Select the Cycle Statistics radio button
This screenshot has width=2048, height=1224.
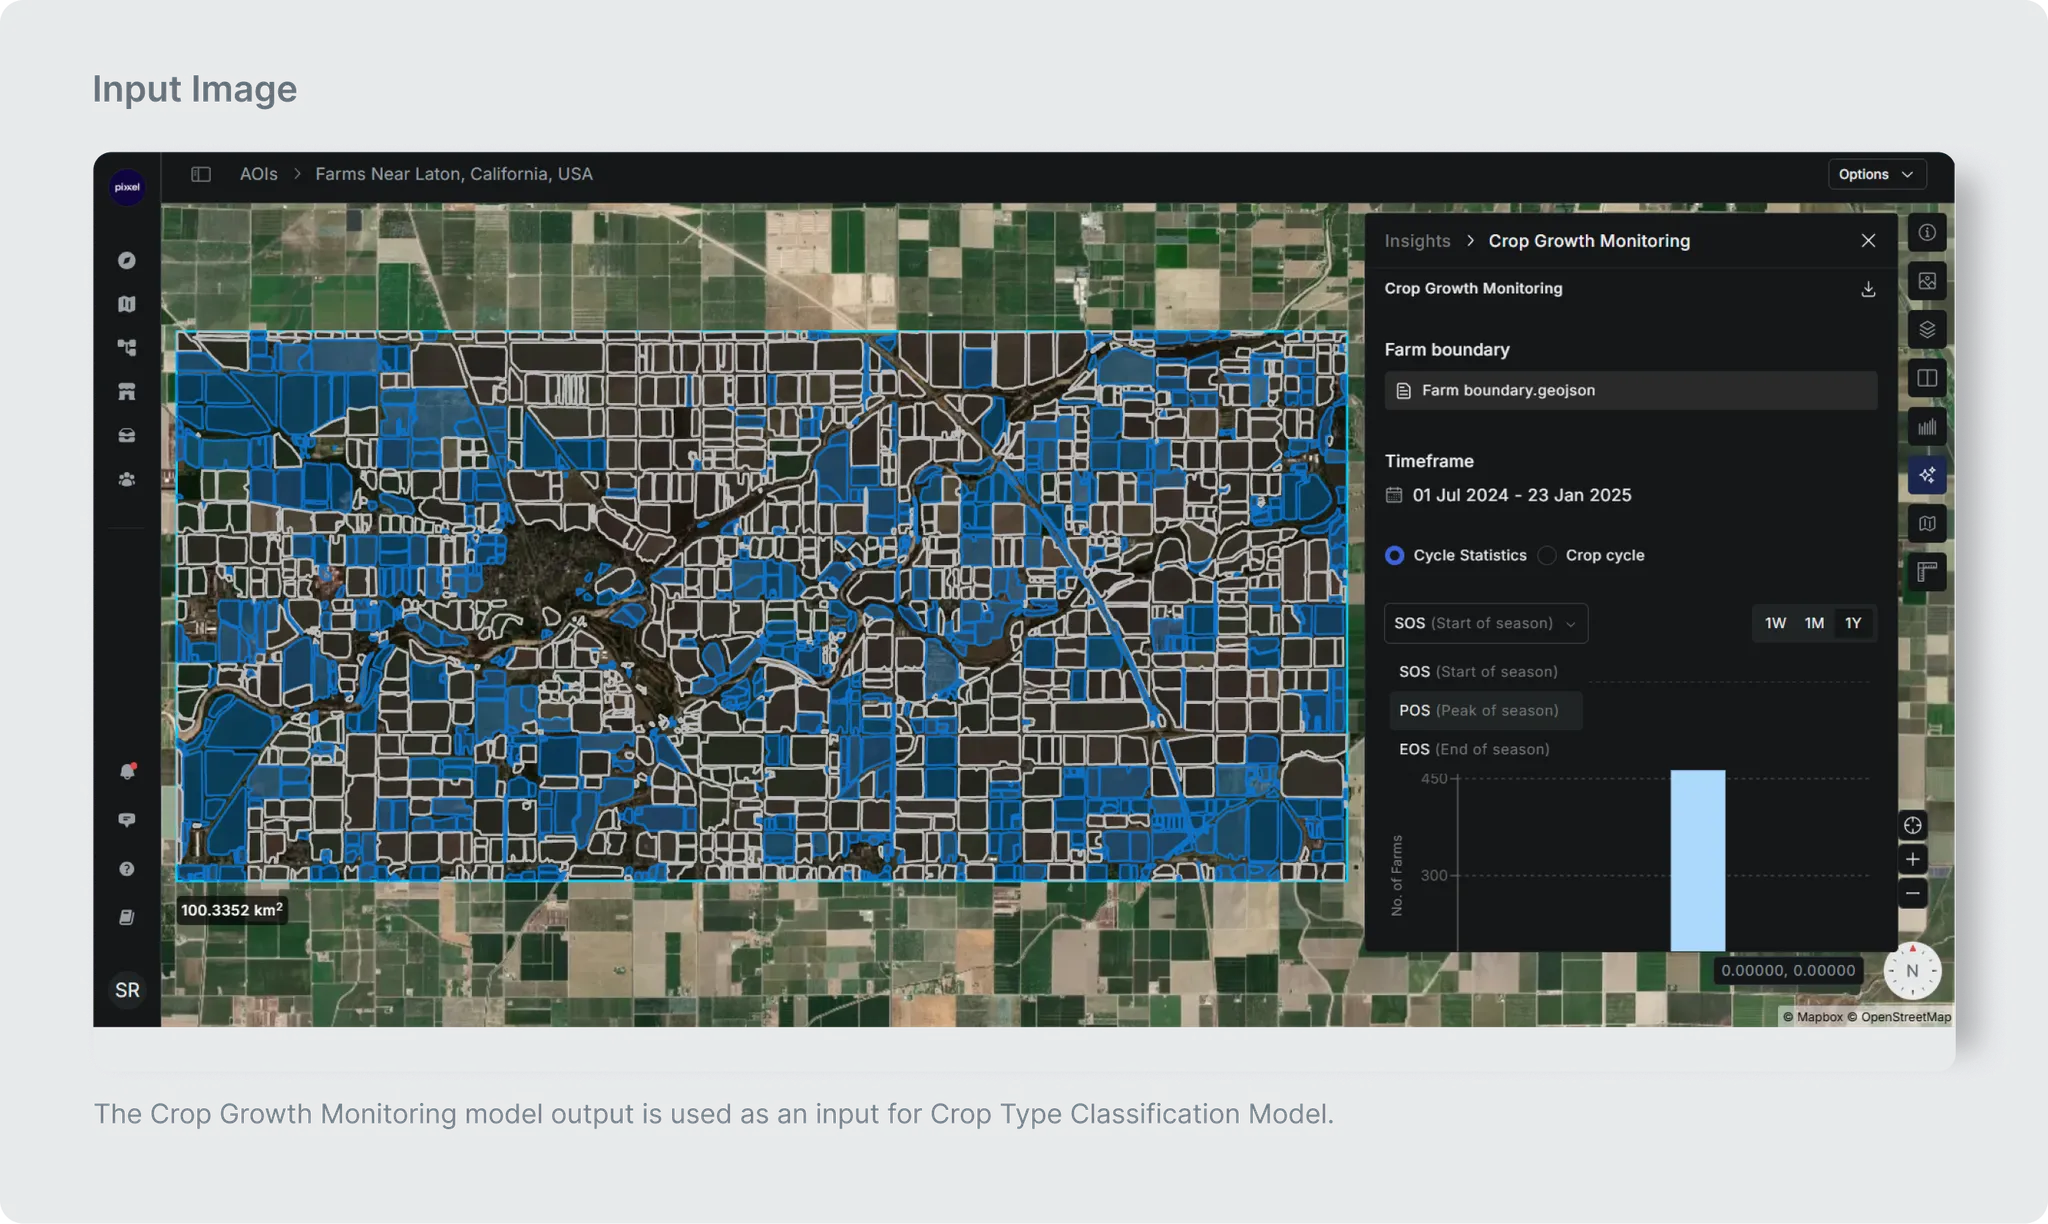tap(1394, 555)
